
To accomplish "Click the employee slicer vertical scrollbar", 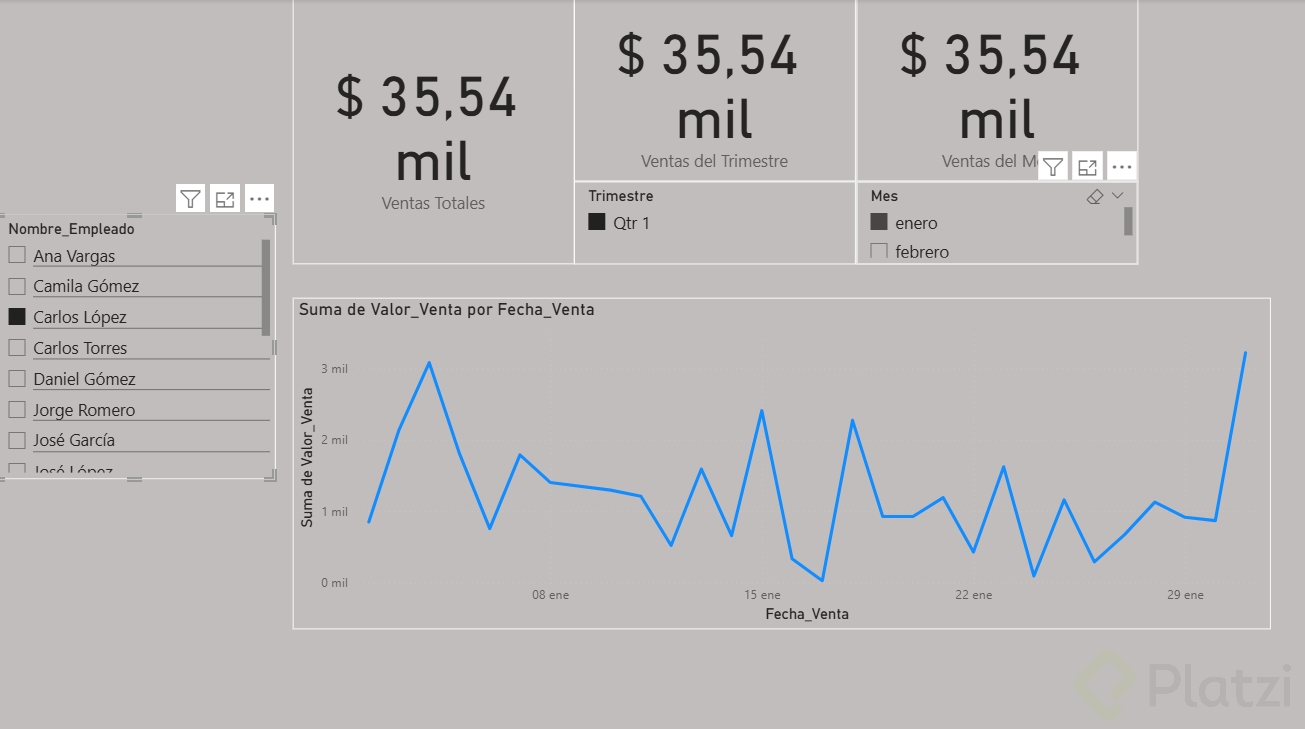I will pos(266,287).
